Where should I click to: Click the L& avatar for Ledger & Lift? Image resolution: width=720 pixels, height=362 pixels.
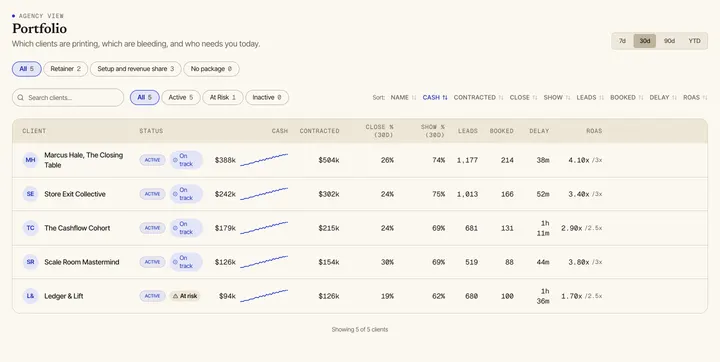[x=30, y=296]
